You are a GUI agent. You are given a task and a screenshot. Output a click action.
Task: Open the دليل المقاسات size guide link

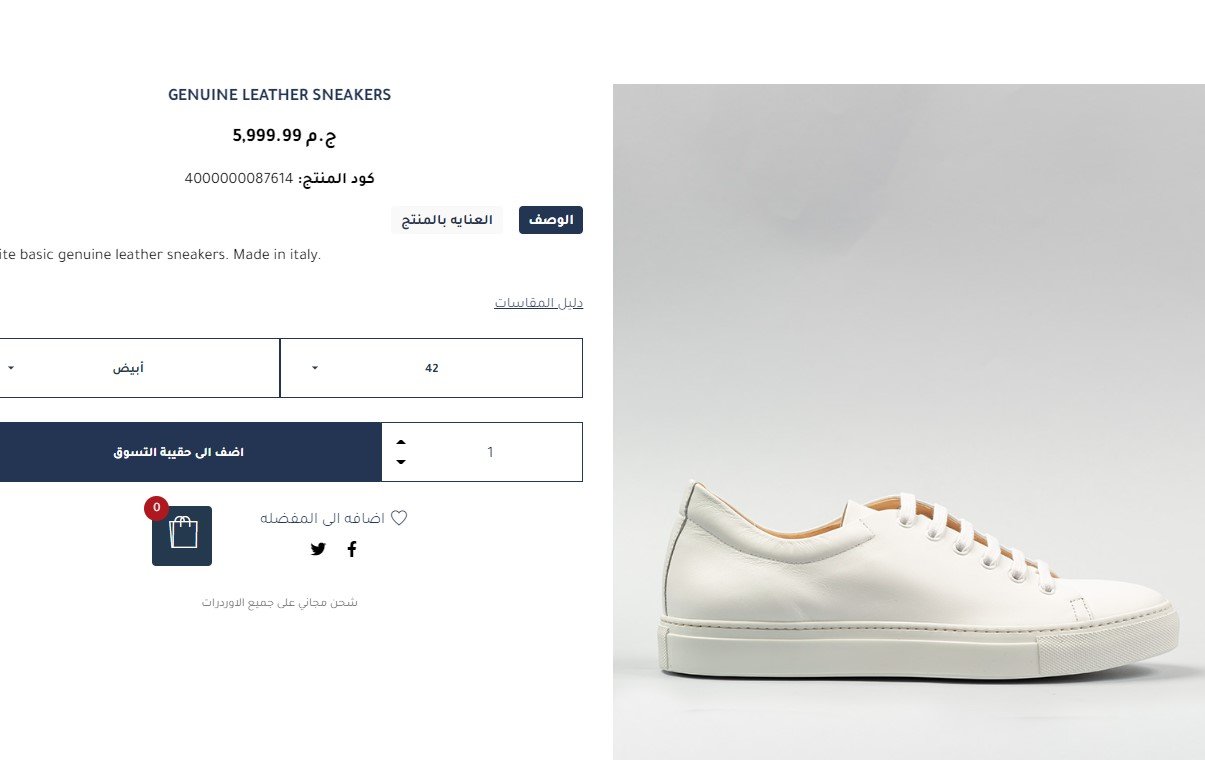tap(538, 303)
